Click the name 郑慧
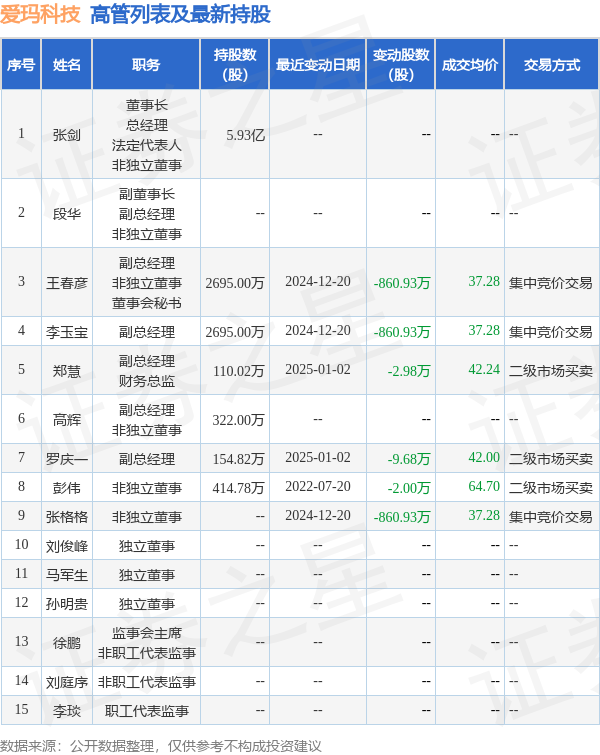Screen dimensions: 600x755 click(x=66, y=371)
